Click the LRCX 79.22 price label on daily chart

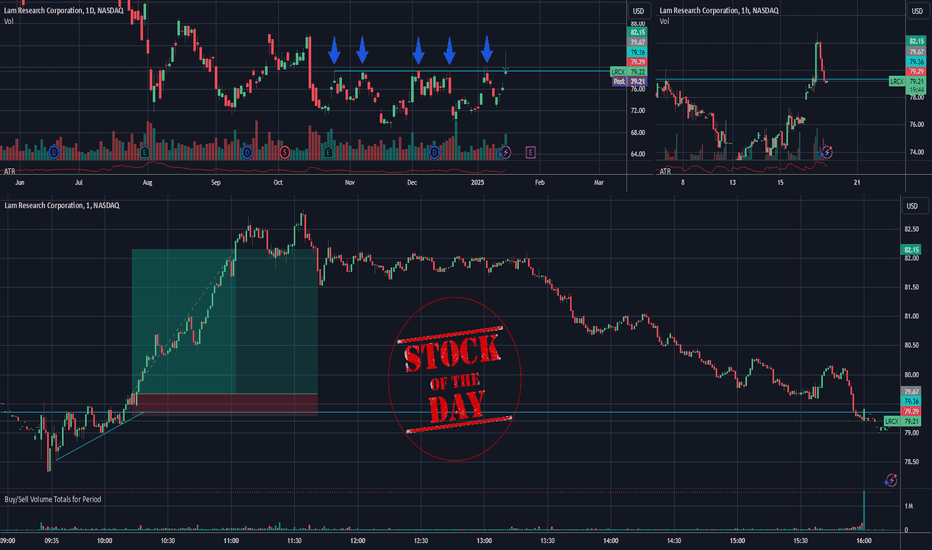pos(628,71)
